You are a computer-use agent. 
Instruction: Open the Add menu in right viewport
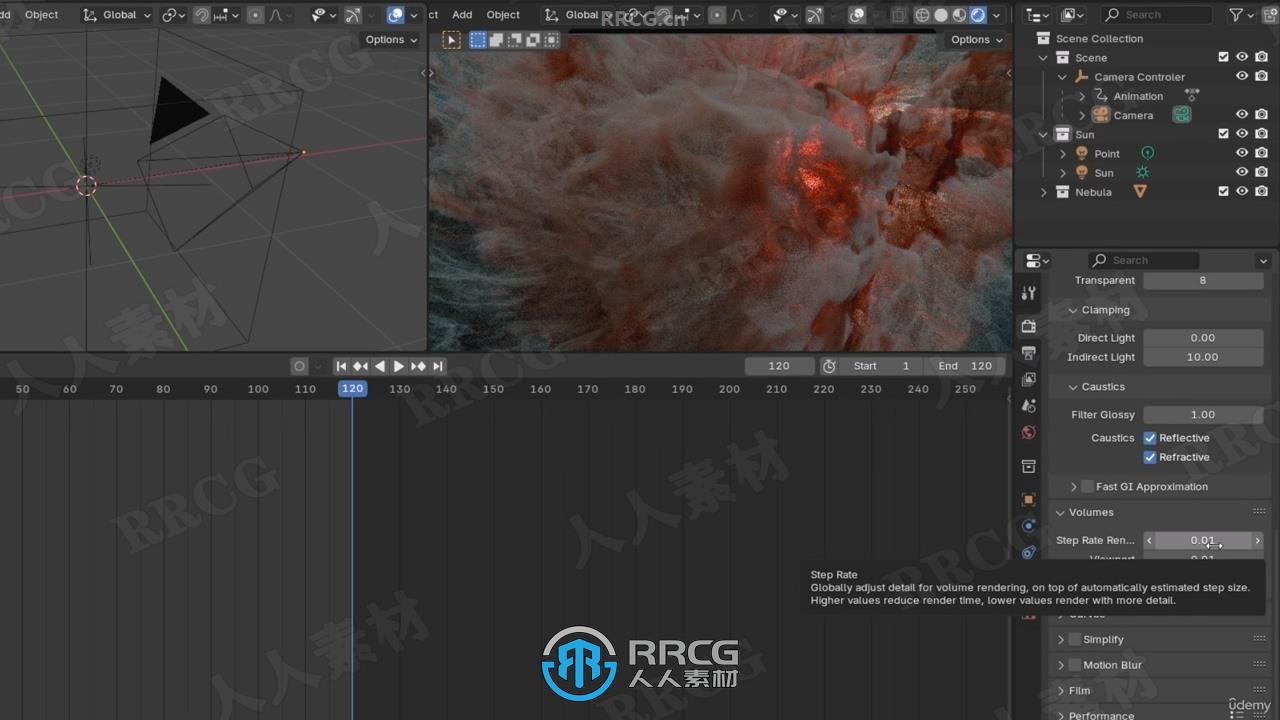click(462, 15)
